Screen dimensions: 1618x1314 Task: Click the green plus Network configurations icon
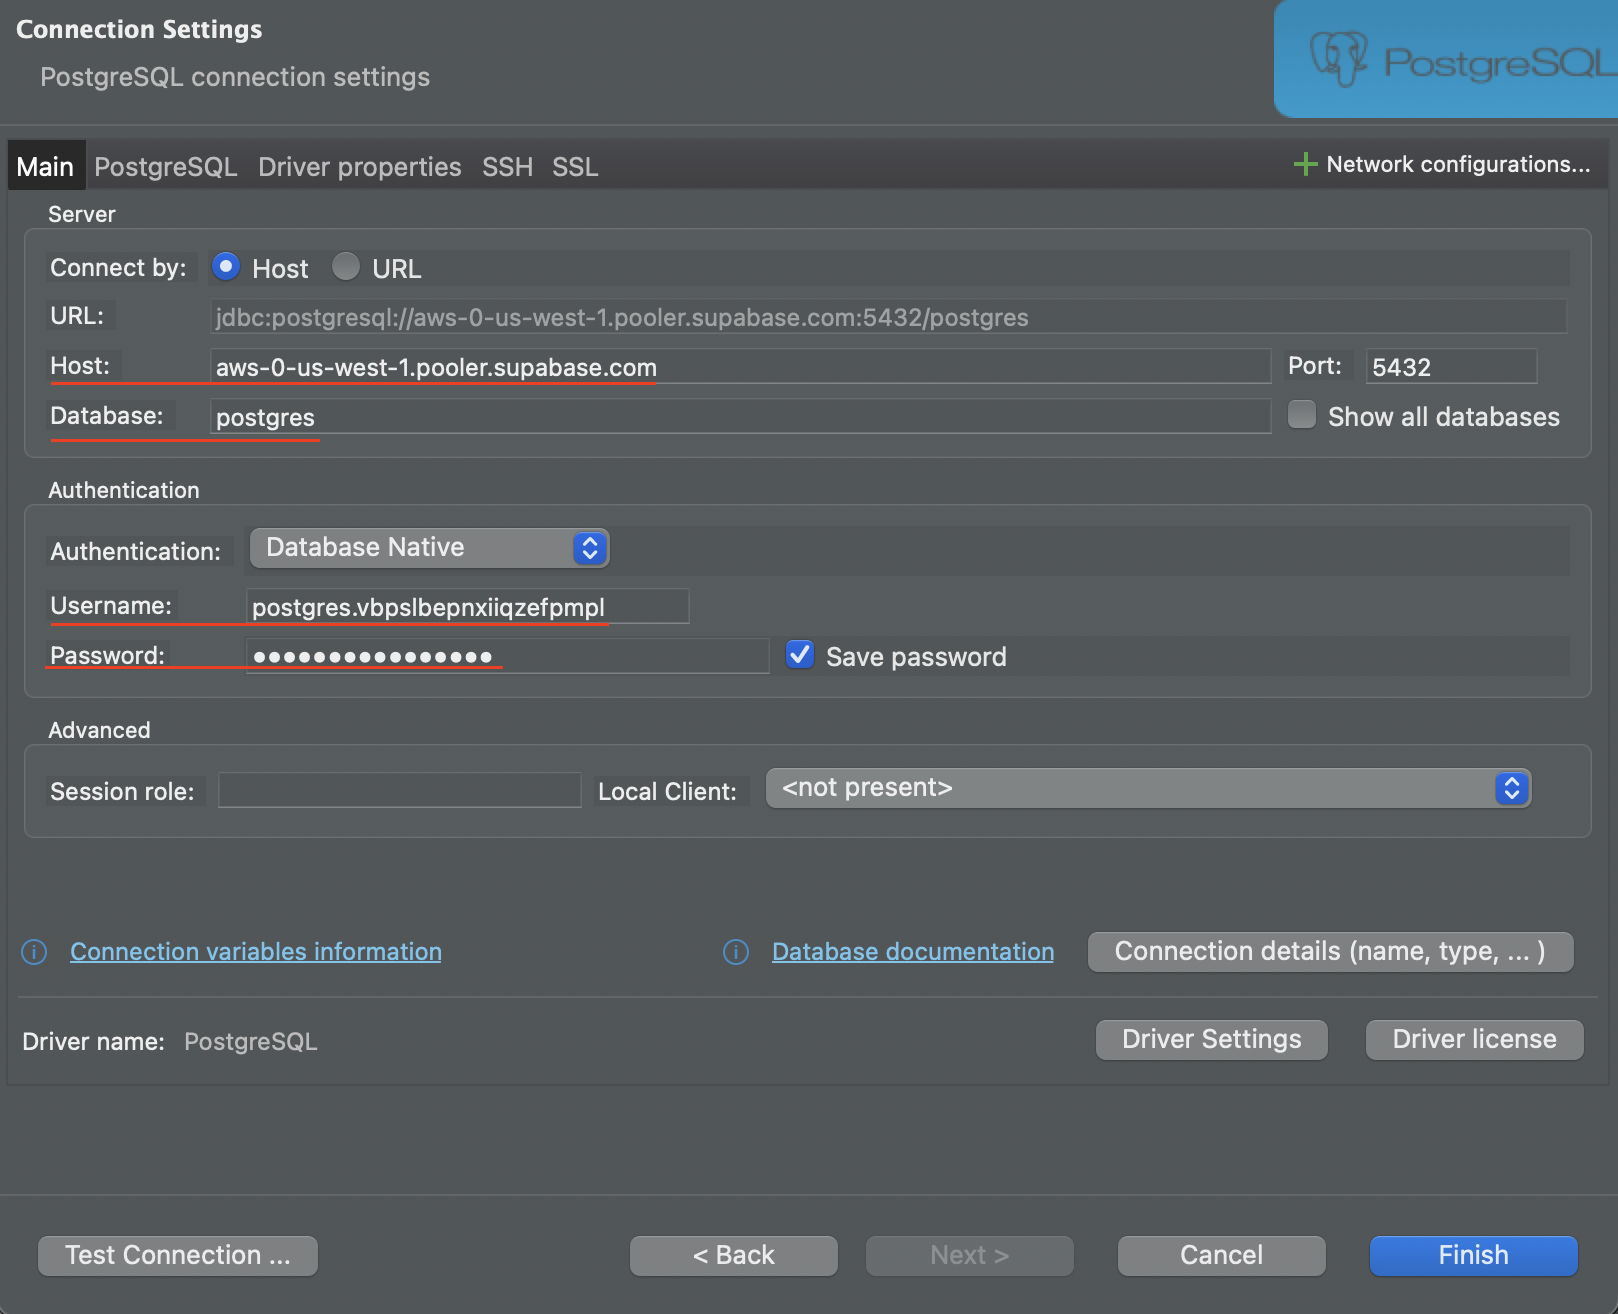(x=1304, y=164)
